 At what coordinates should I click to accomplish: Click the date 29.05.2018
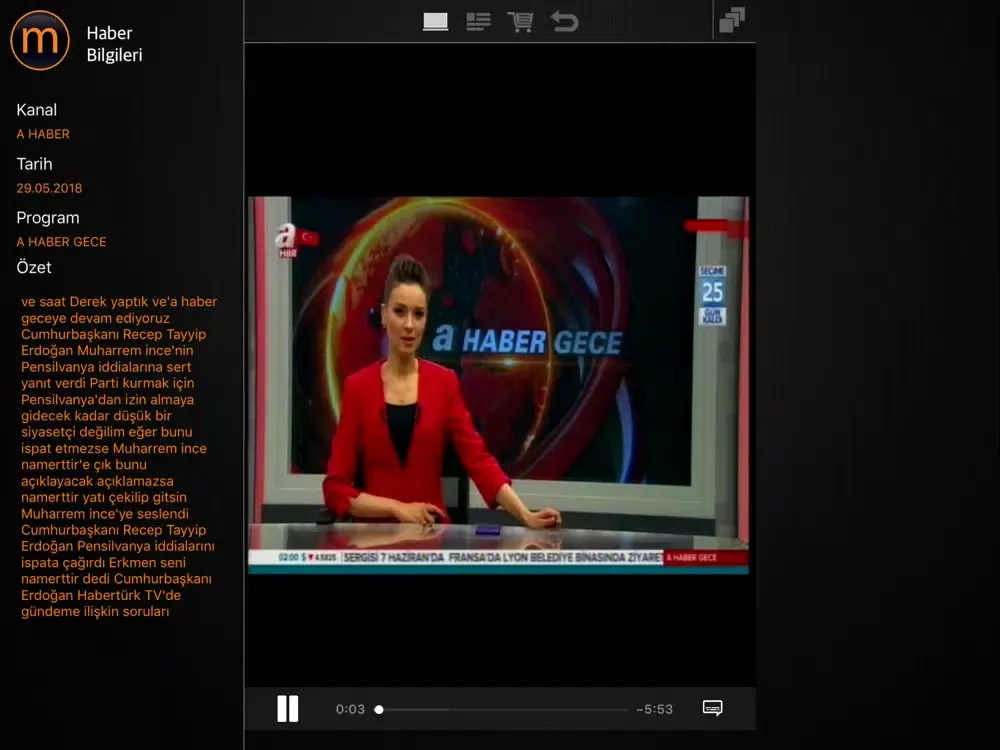49,188
